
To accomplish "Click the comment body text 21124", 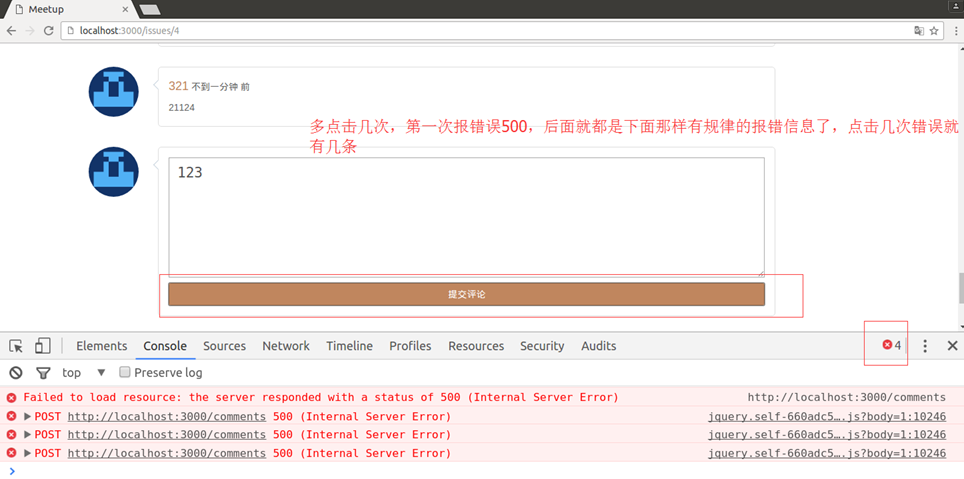I will [181, 108].
